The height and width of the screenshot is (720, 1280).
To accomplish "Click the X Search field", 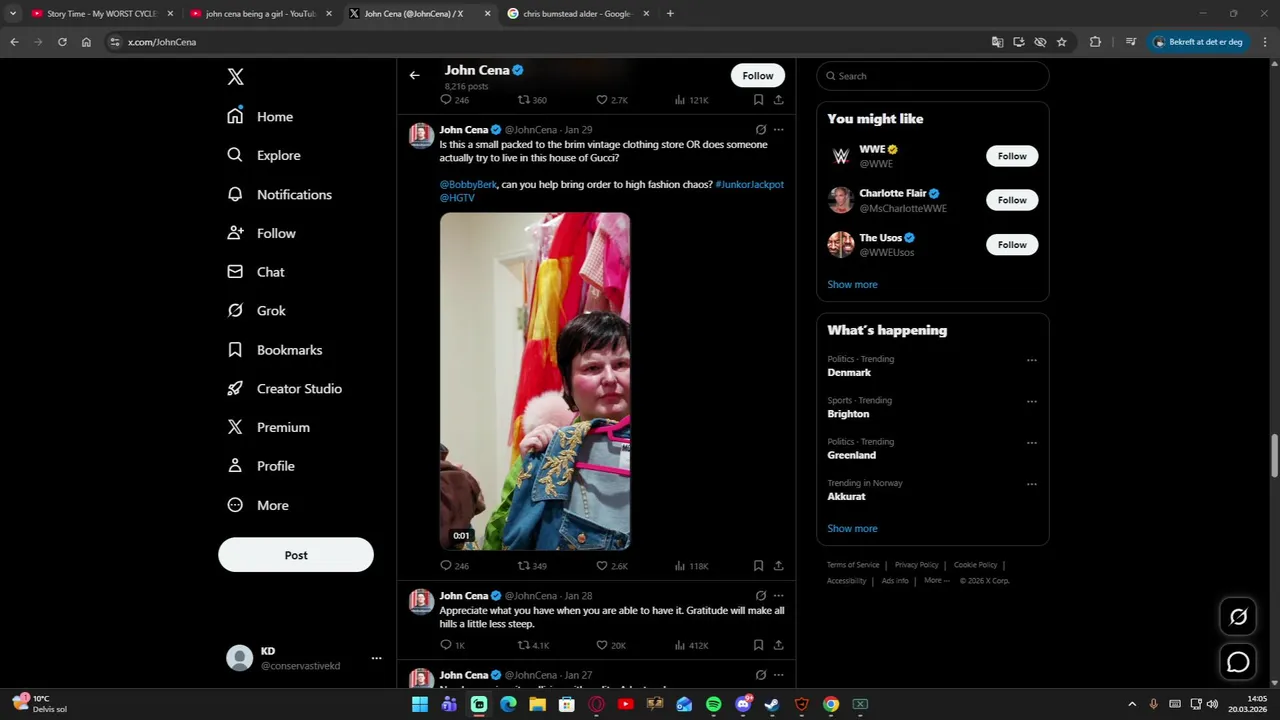I will [x=932, y=76].
